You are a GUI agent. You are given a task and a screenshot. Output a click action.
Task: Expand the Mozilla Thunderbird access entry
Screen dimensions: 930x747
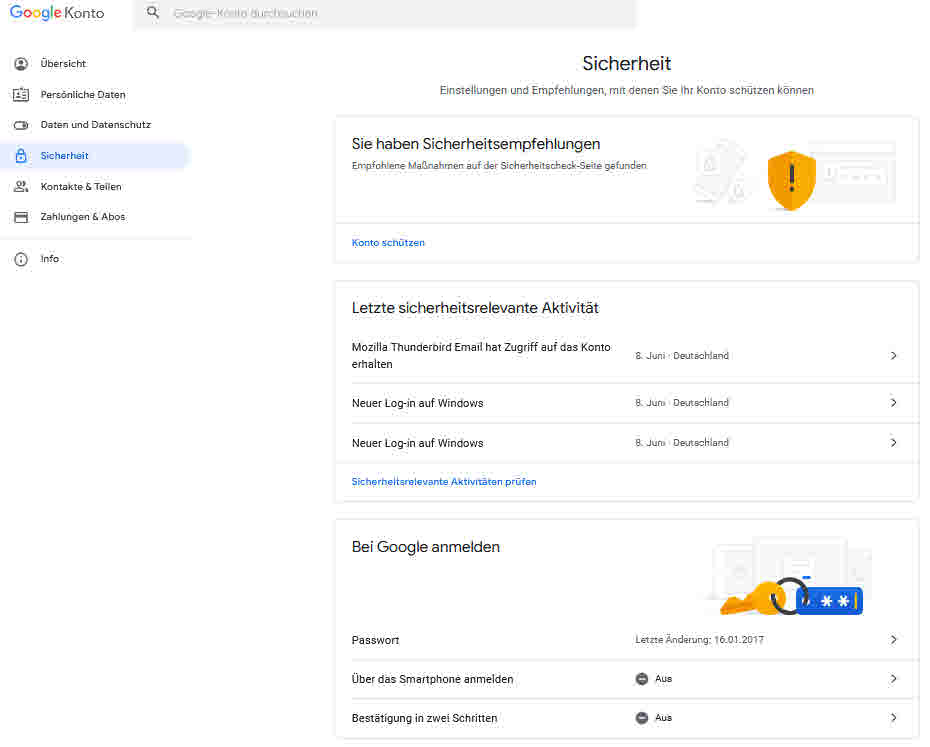coord(893,355)
